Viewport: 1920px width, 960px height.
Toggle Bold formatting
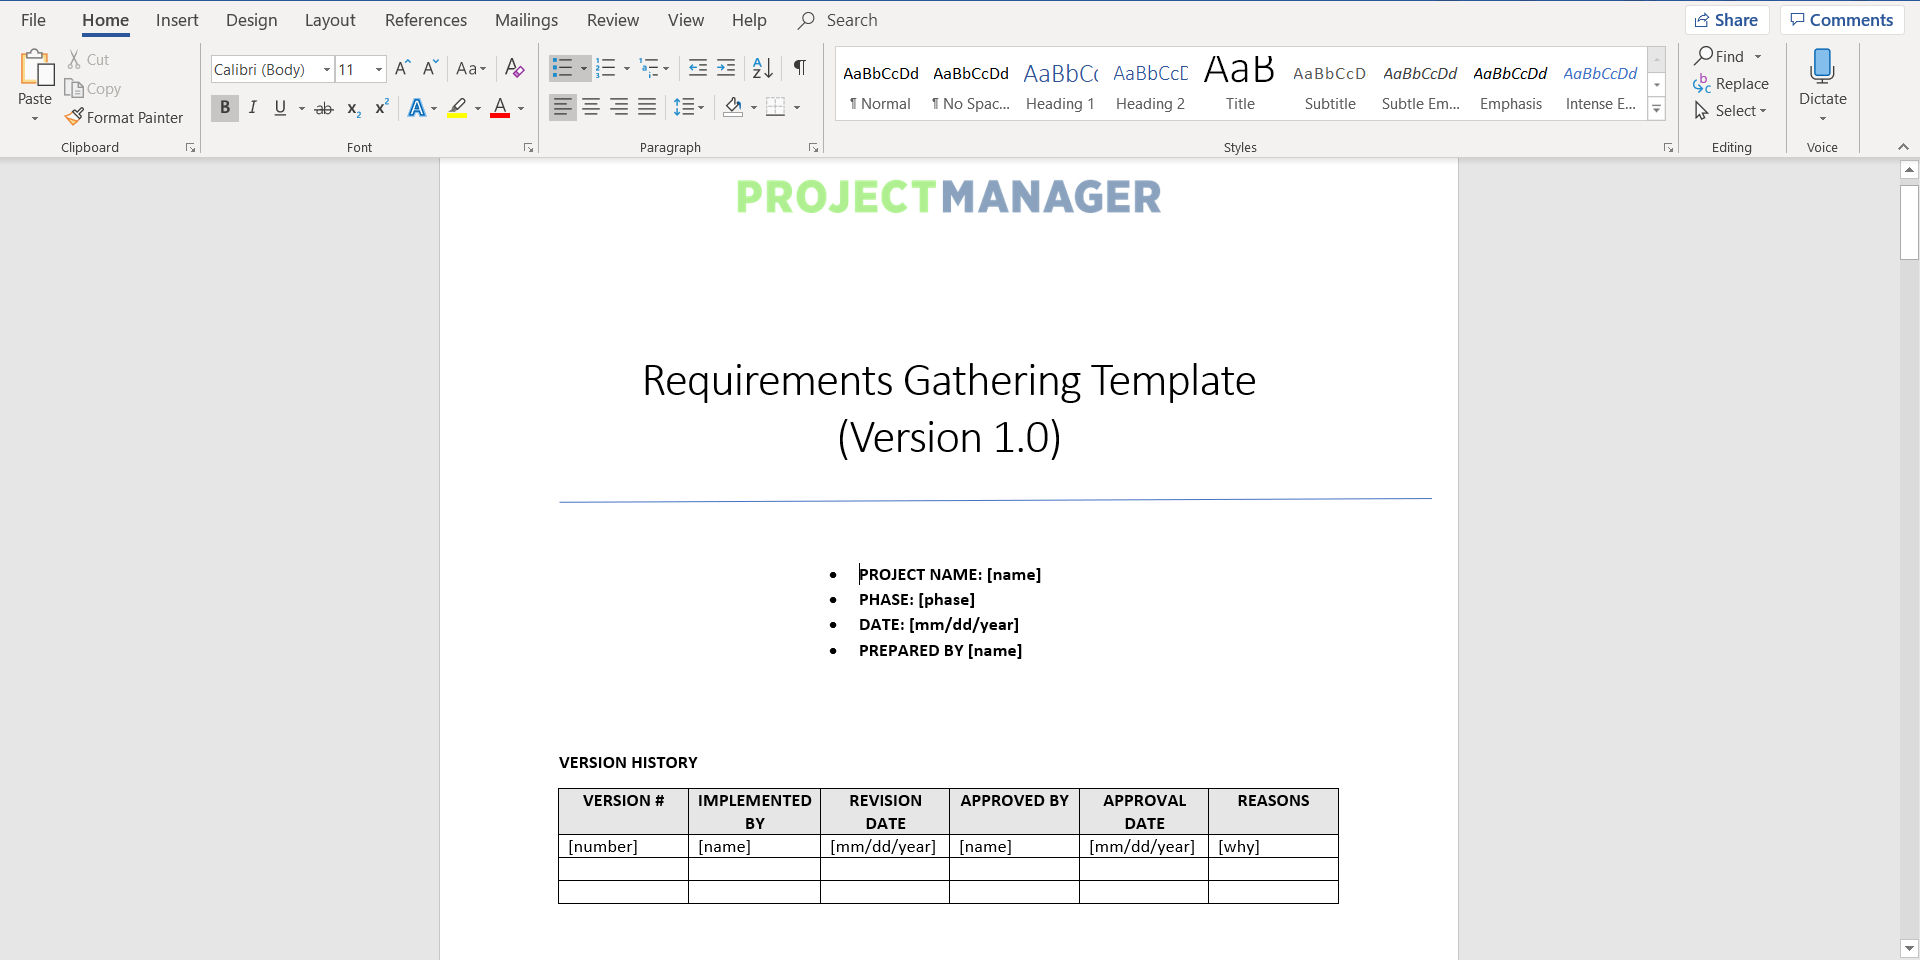coord(225,108)
